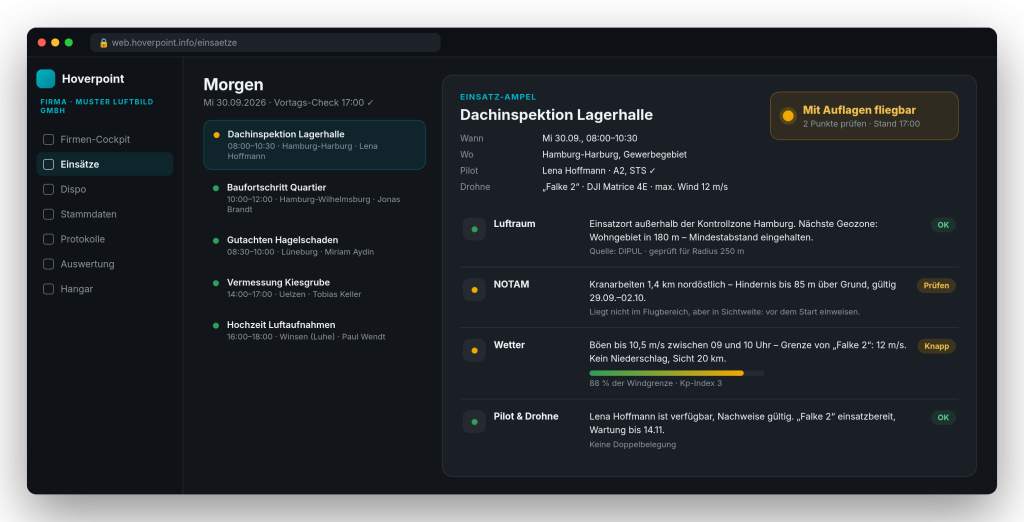Click the green status icon beside Luftraum

pos(474,229)
